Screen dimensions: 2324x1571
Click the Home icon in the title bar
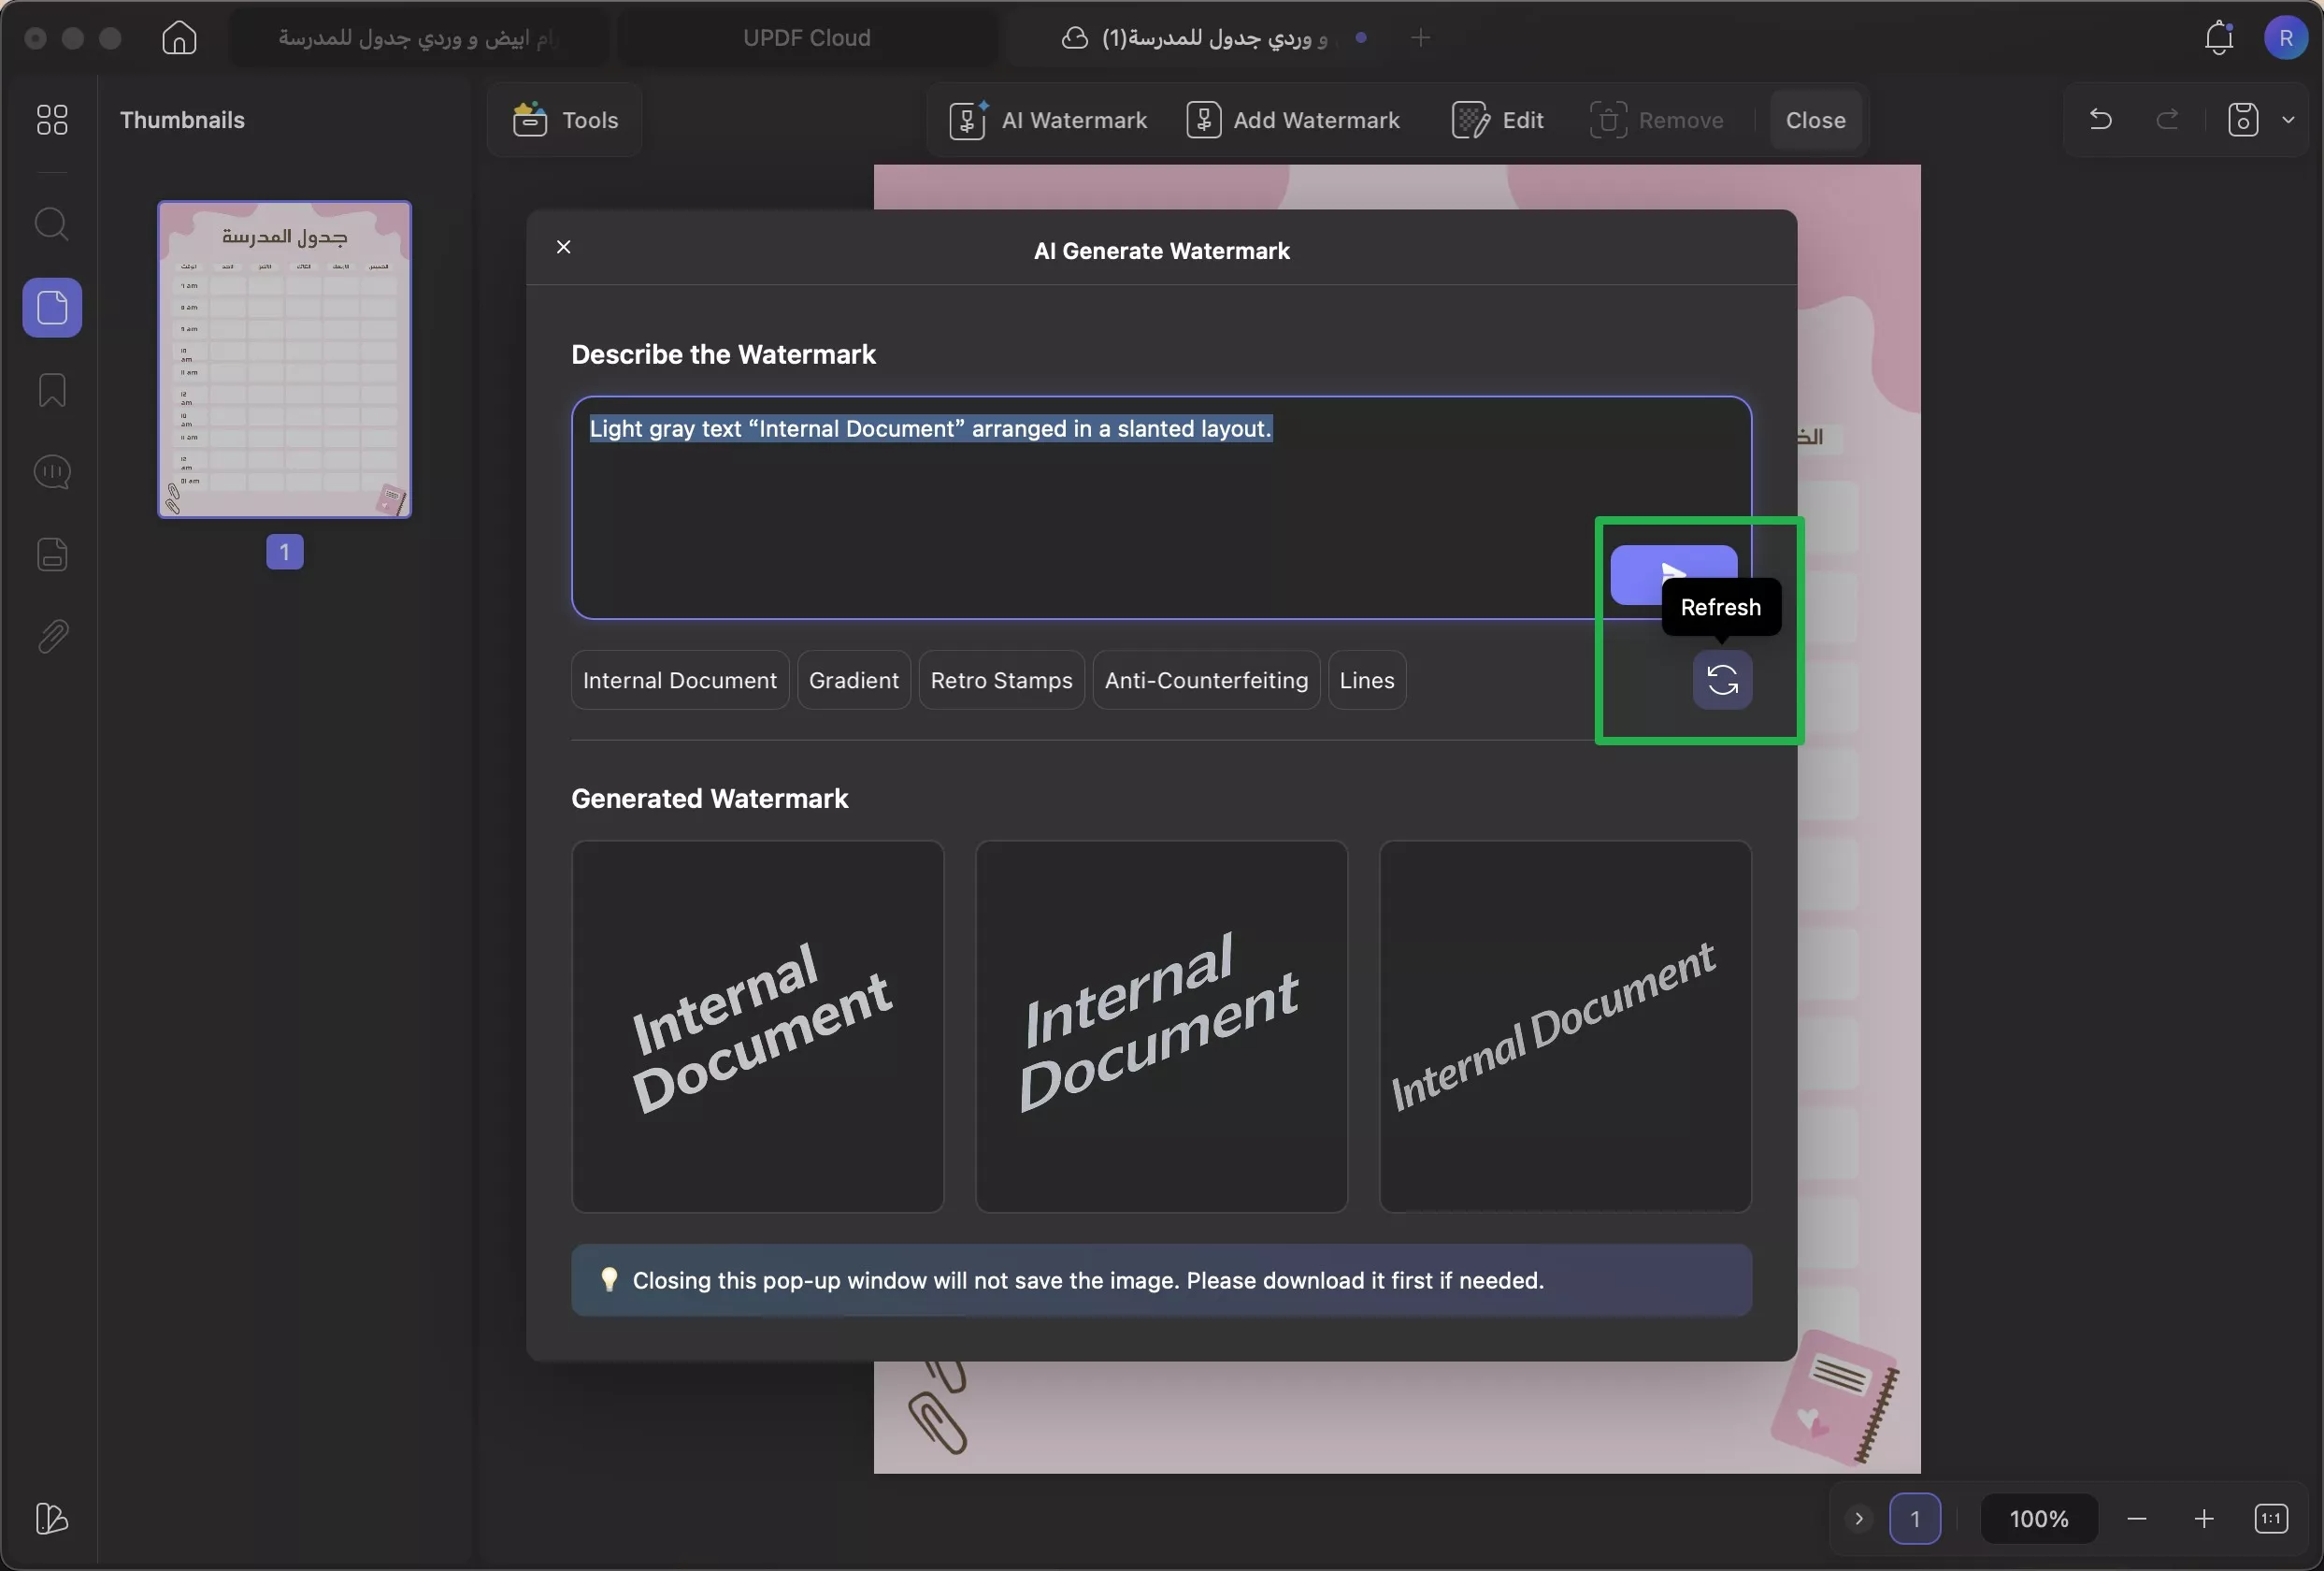click(x=178, y=38)
